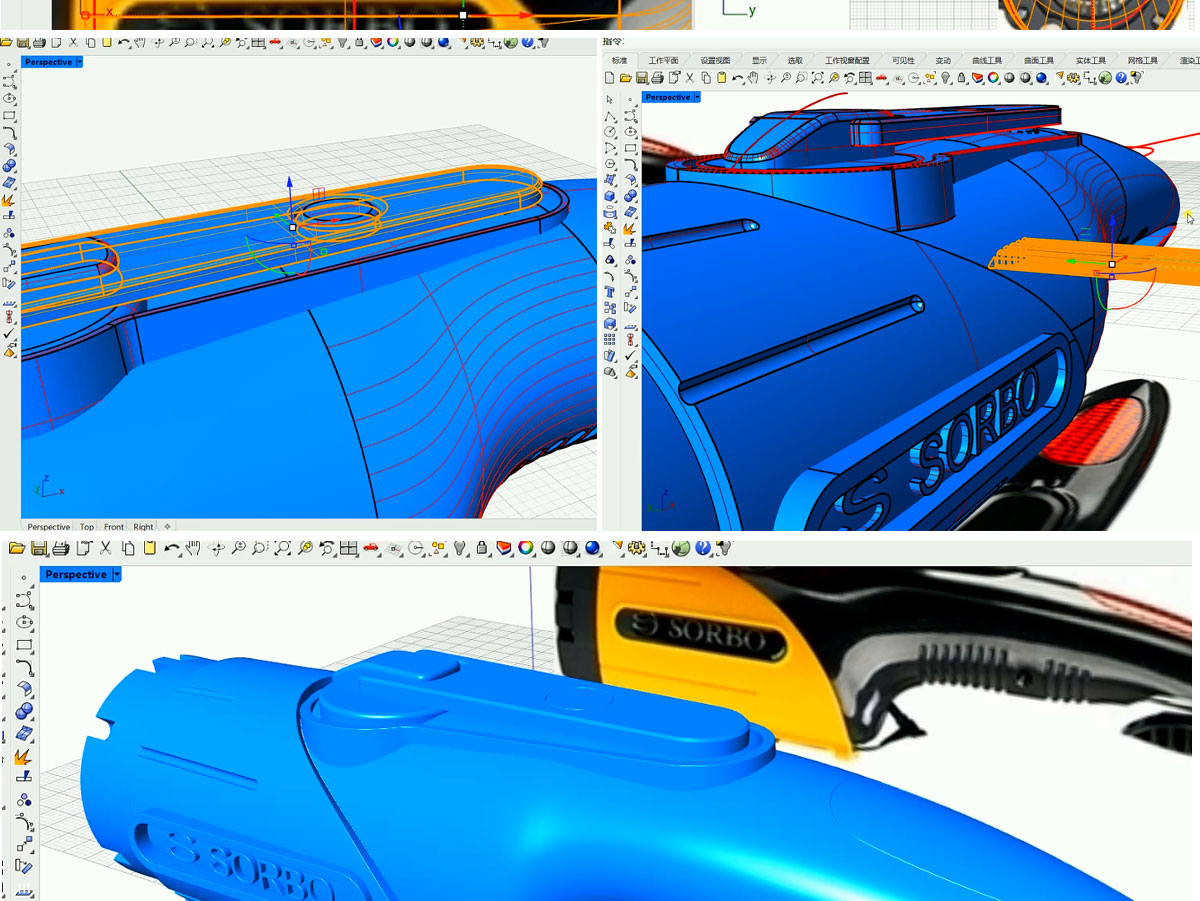The height and width of the screenshot is (901, 1200).
Task: Add a viewport tab with the plus icon
Action: (167, 526)
